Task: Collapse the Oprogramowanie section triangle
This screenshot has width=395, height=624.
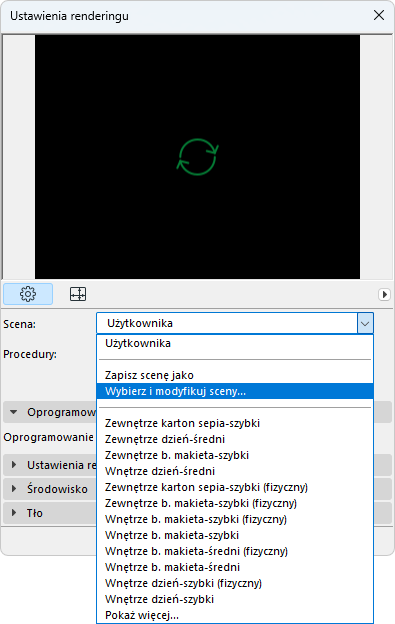Action: click(14, 412)
